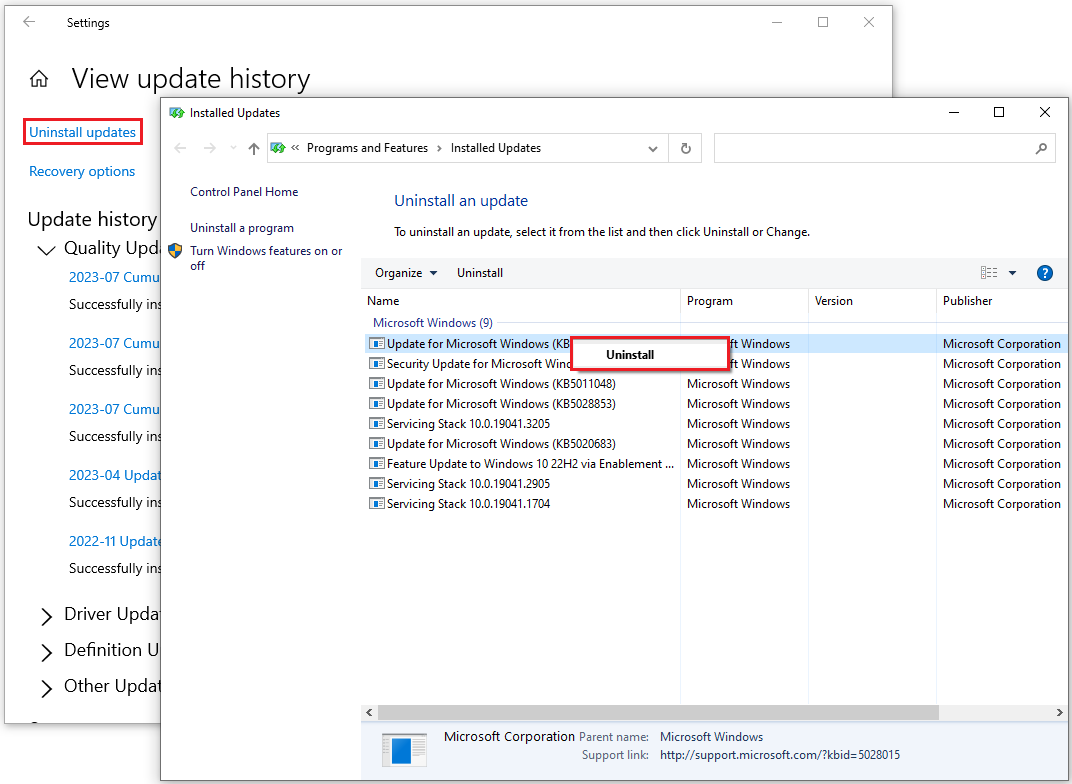1072x784 pixels.
Task: Click the icon of the Security Update row
Action: [377, 364]
